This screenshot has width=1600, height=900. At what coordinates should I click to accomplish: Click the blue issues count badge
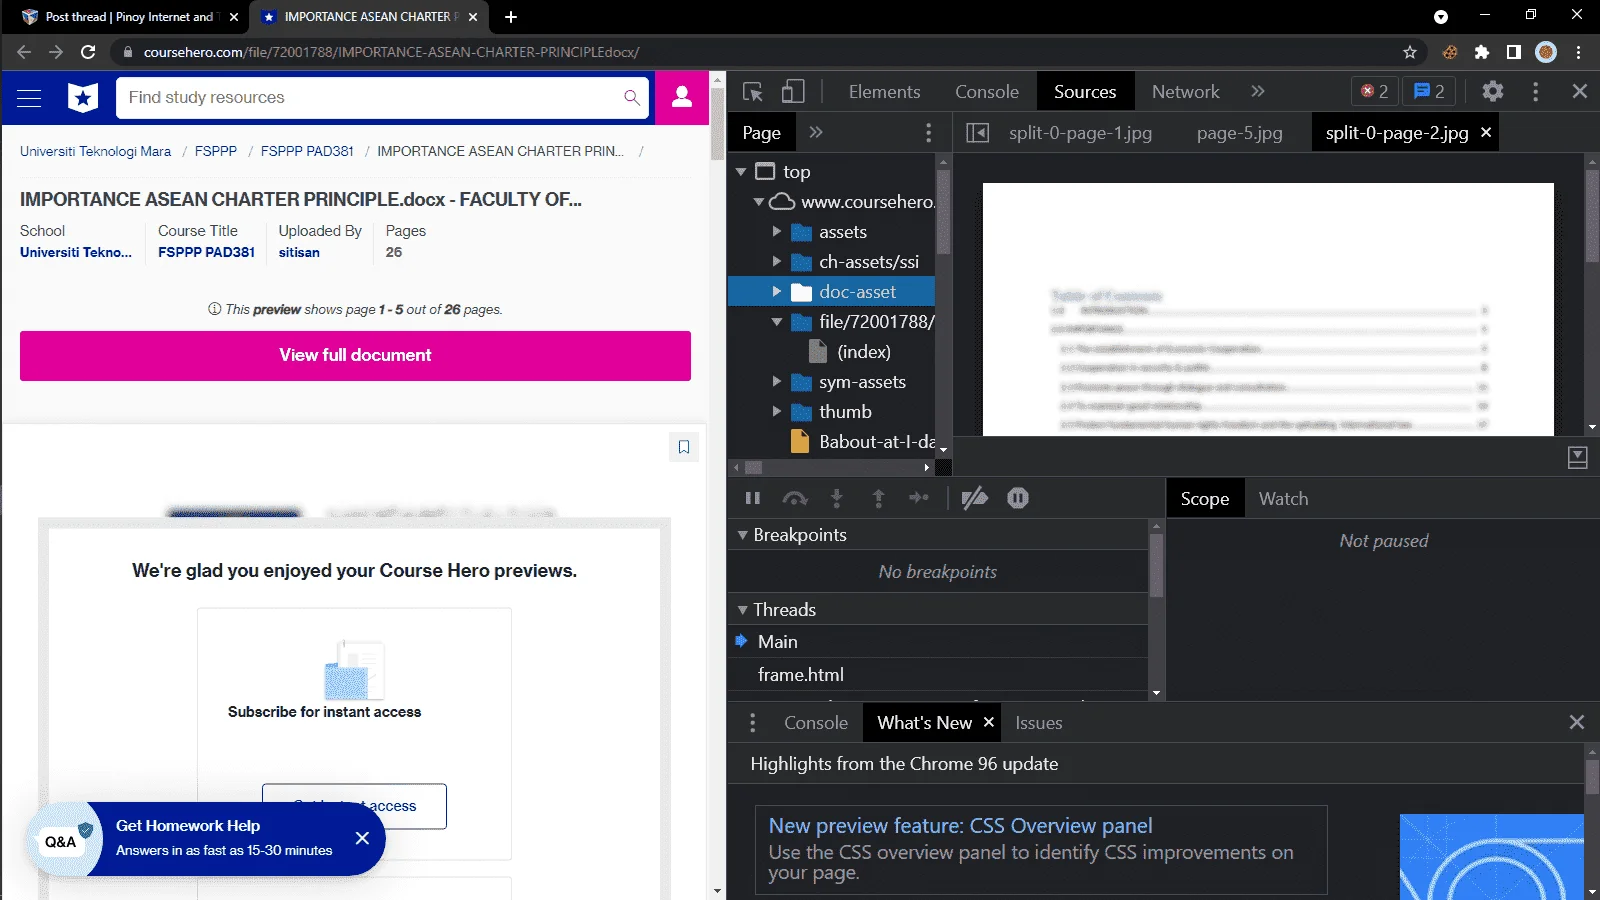(x=1430, y=92)
